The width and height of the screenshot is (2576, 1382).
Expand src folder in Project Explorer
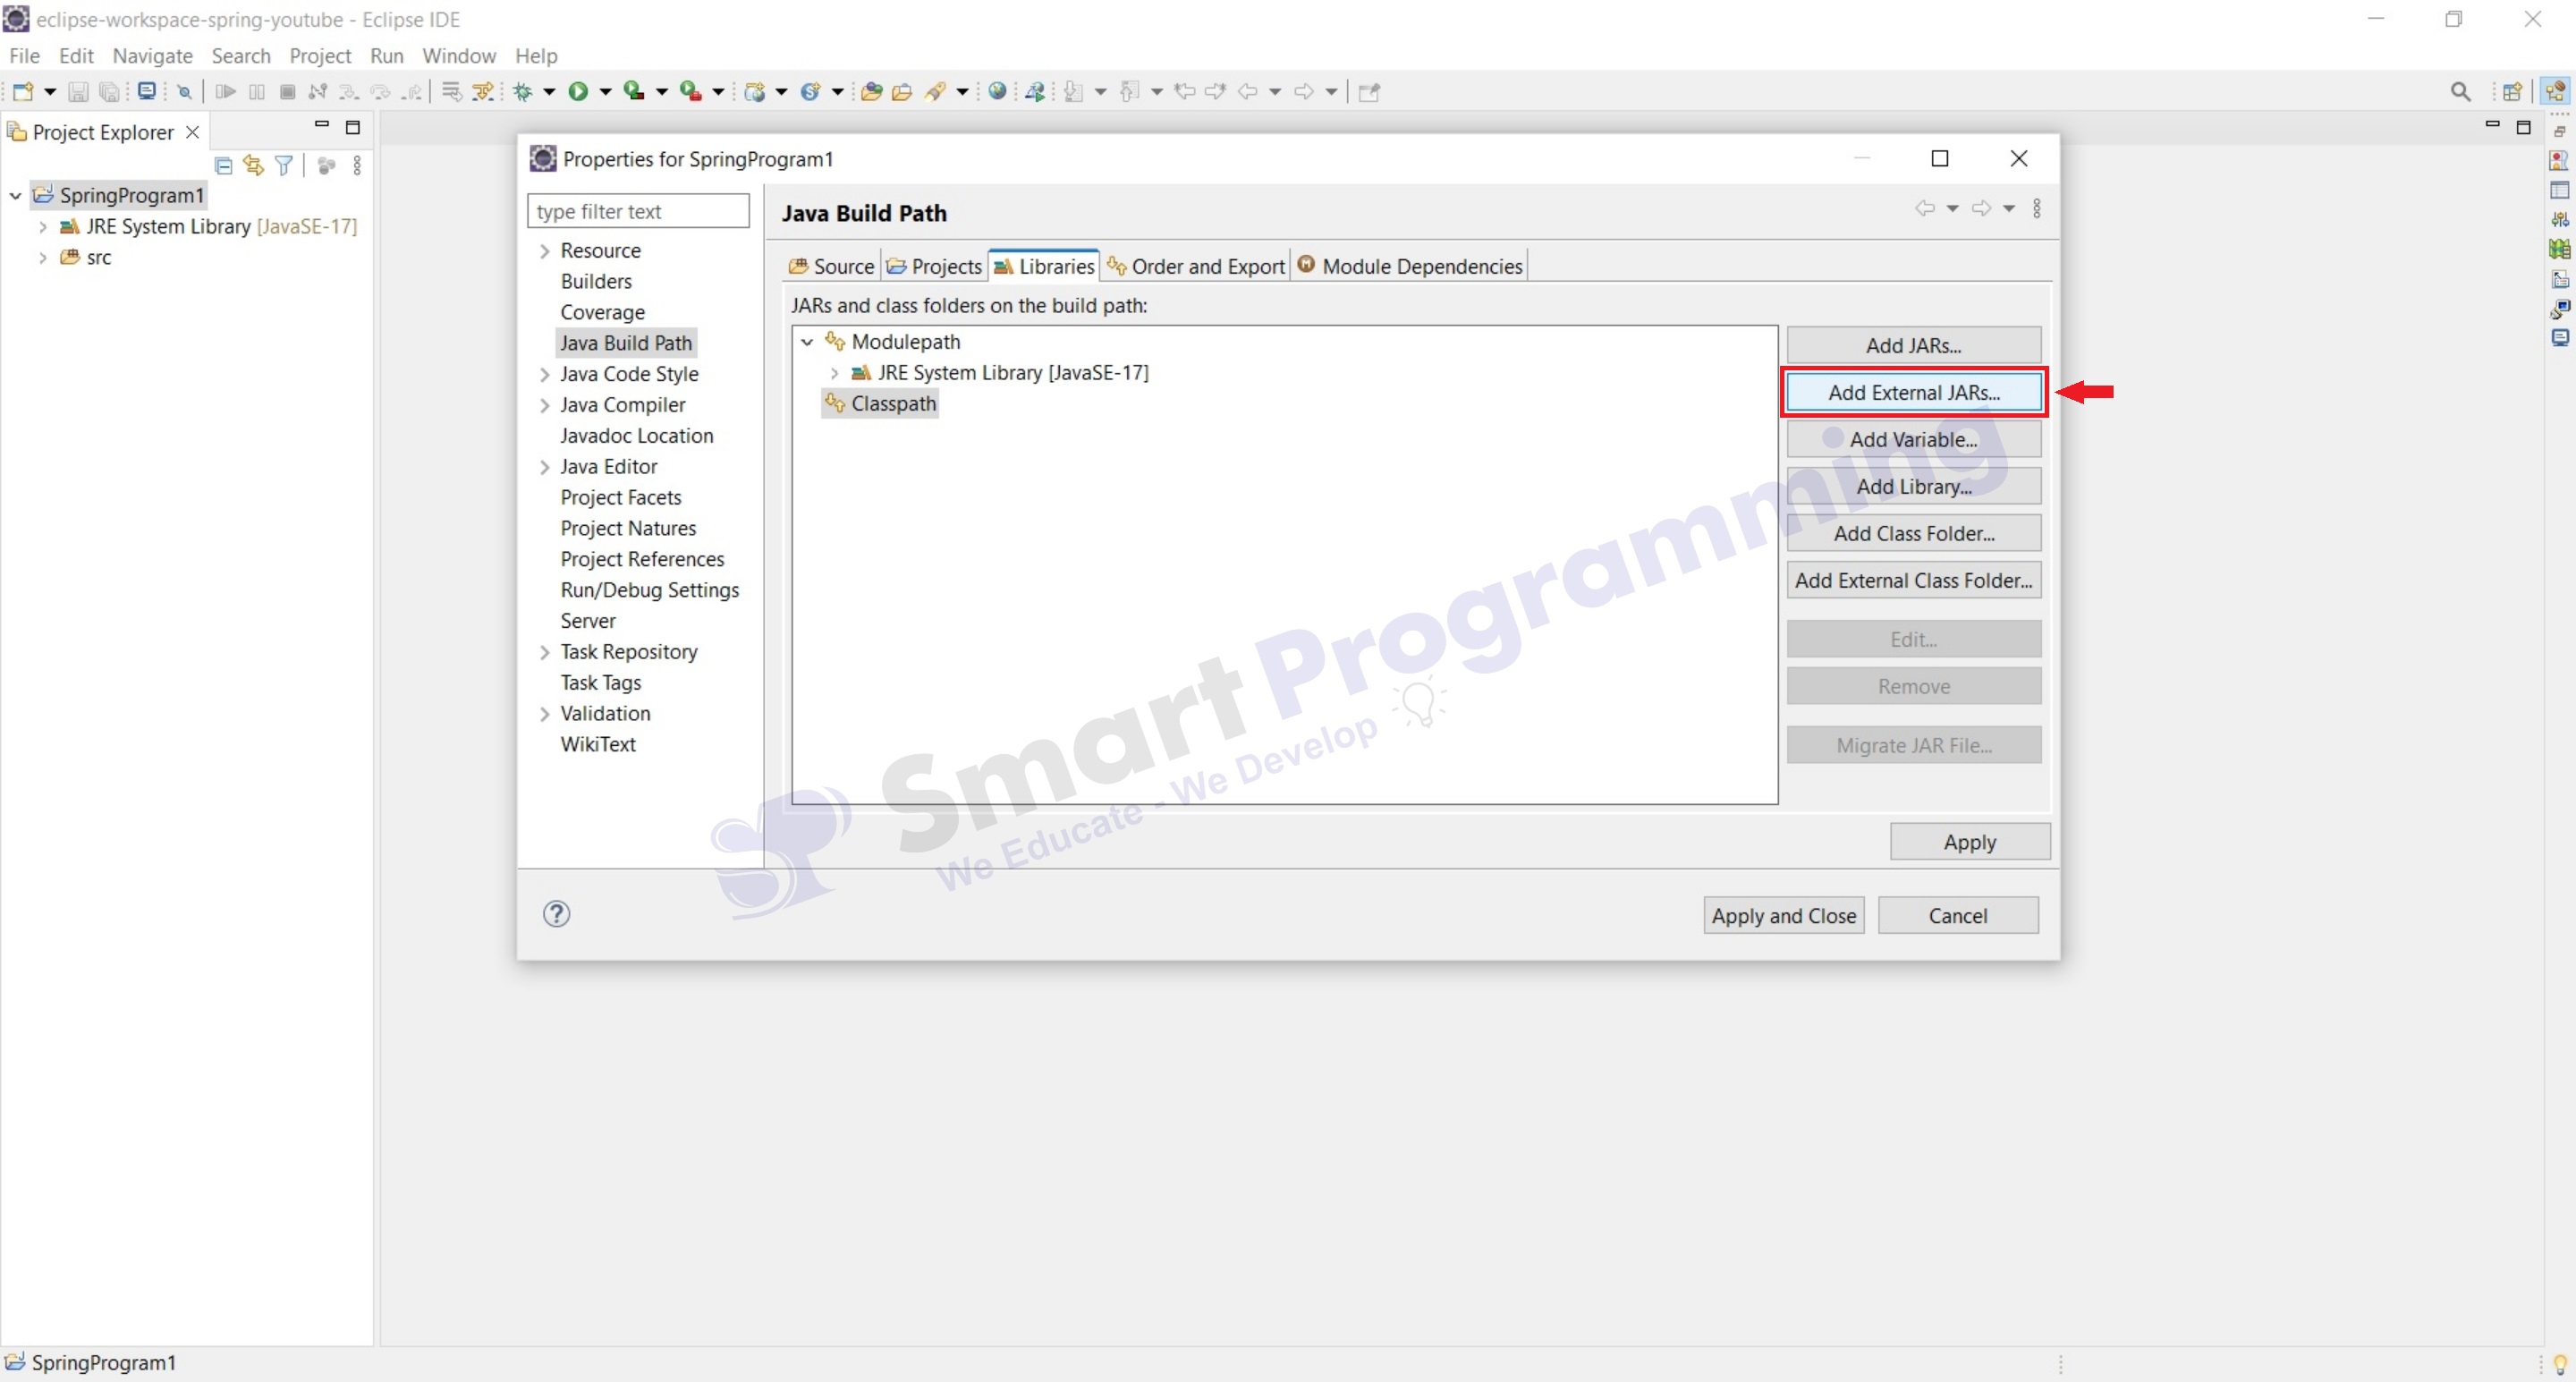point(42,258)
